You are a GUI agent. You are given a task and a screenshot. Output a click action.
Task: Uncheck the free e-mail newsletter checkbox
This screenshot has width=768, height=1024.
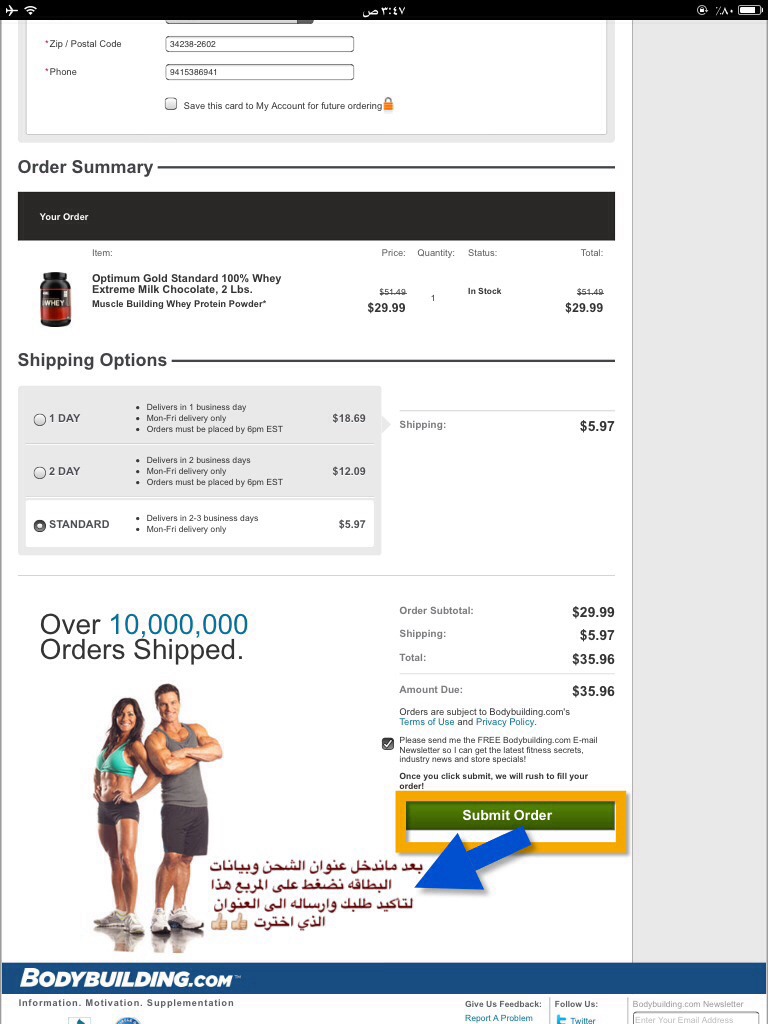388,743
